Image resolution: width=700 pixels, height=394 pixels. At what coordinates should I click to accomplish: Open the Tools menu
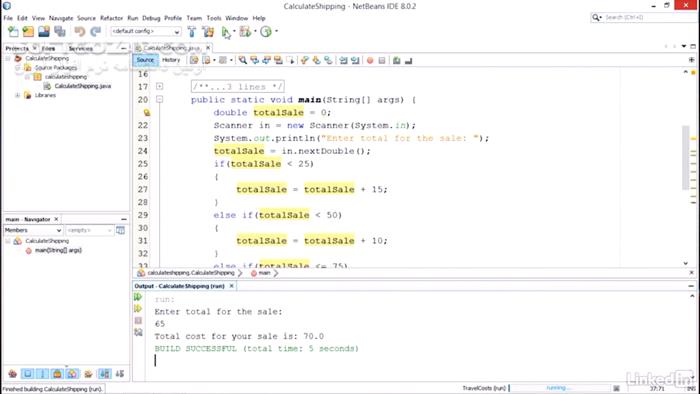214,18
